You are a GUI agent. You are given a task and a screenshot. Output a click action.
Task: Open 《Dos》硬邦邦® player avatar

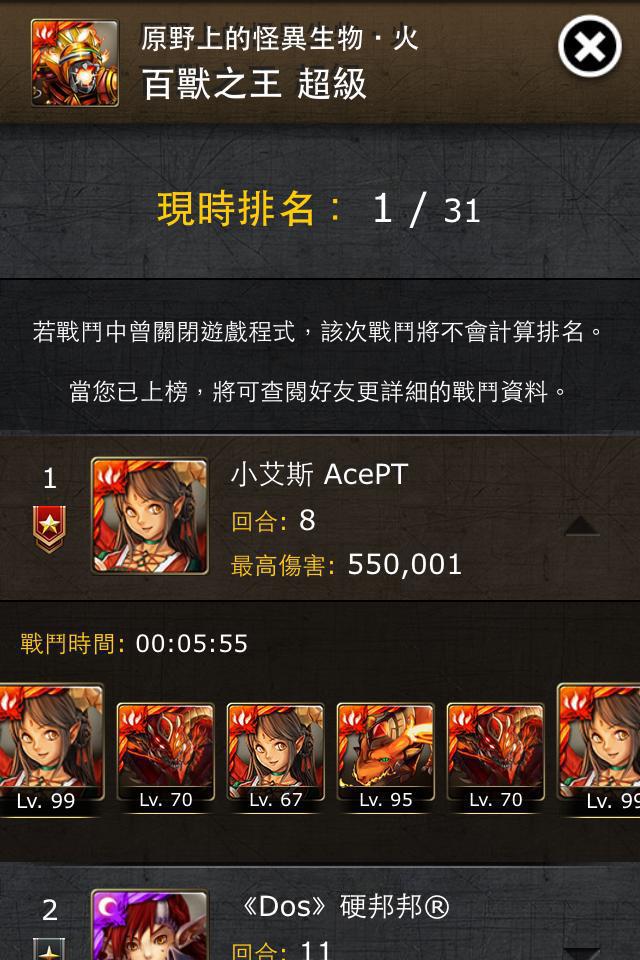pyautogui.click(x=150, y=925)
